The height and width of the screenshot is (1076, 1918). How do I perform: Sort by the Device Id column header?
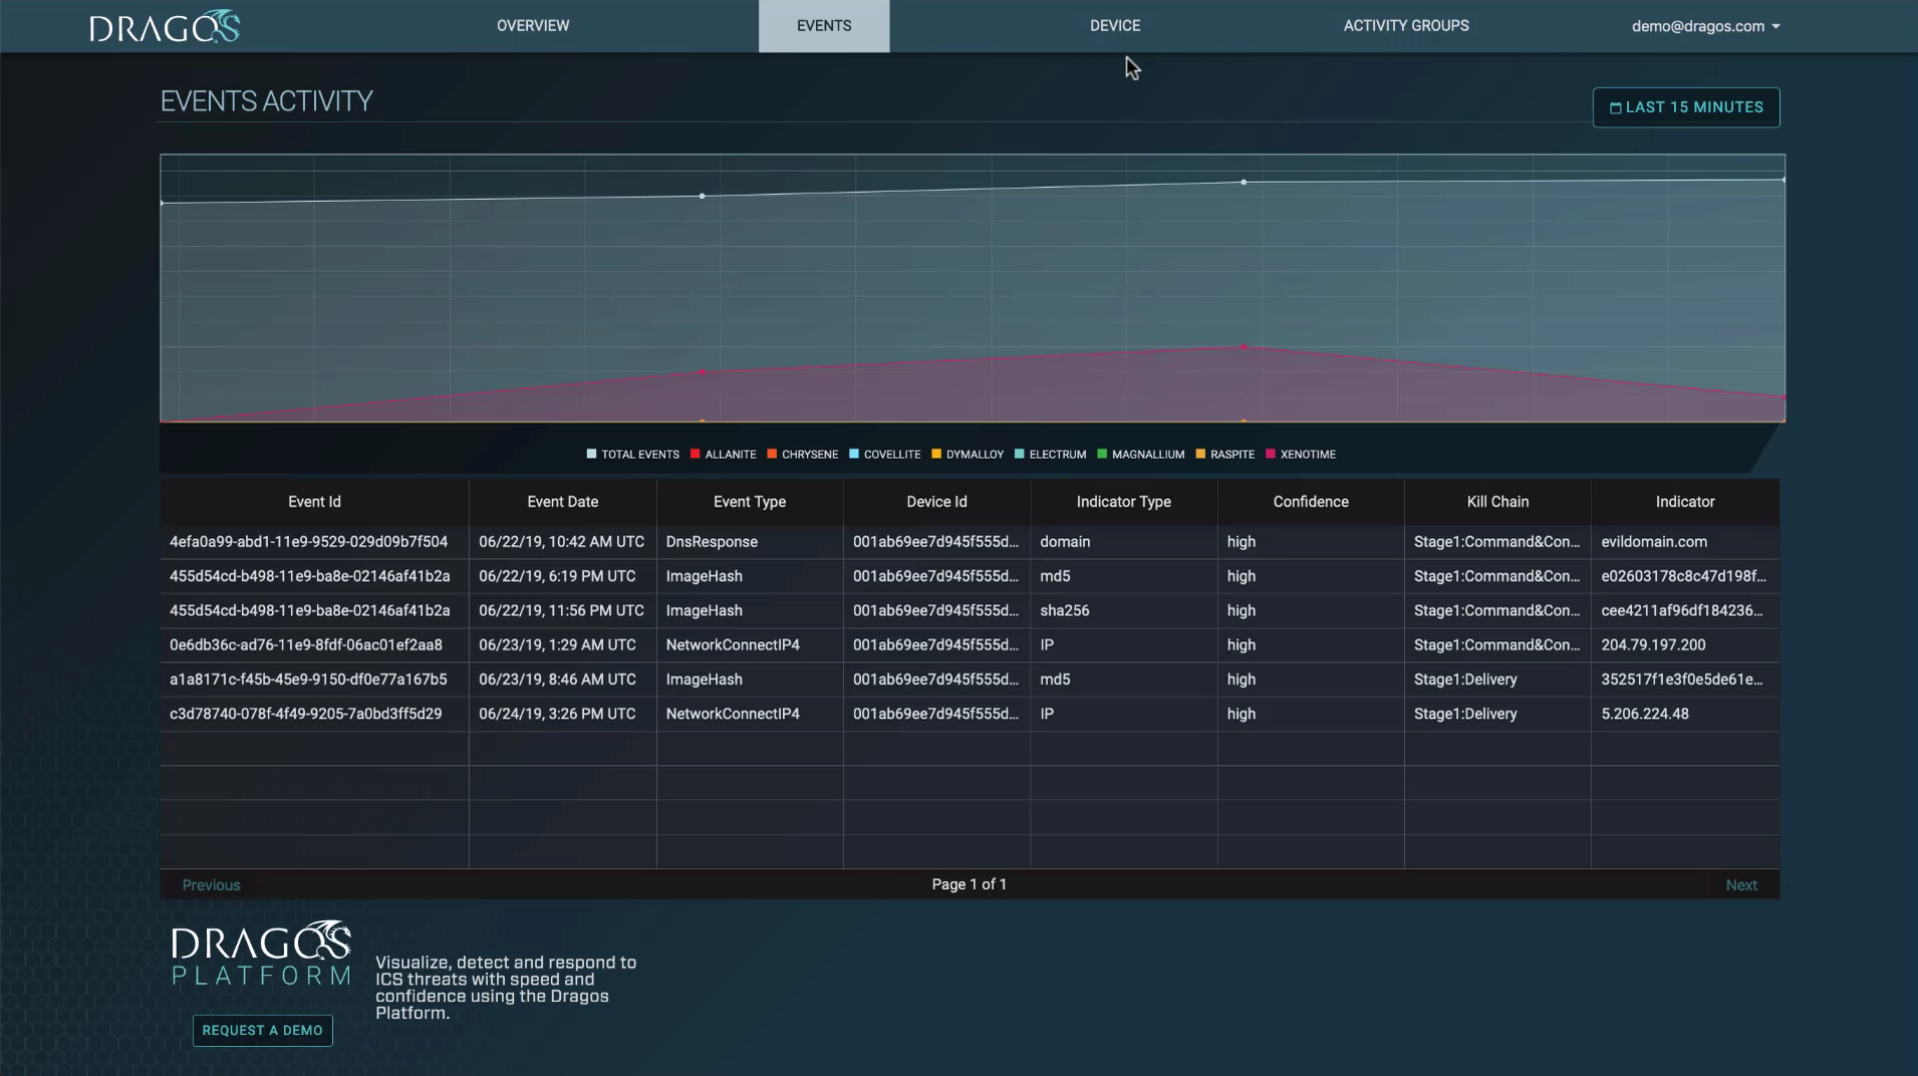[936, 502]
